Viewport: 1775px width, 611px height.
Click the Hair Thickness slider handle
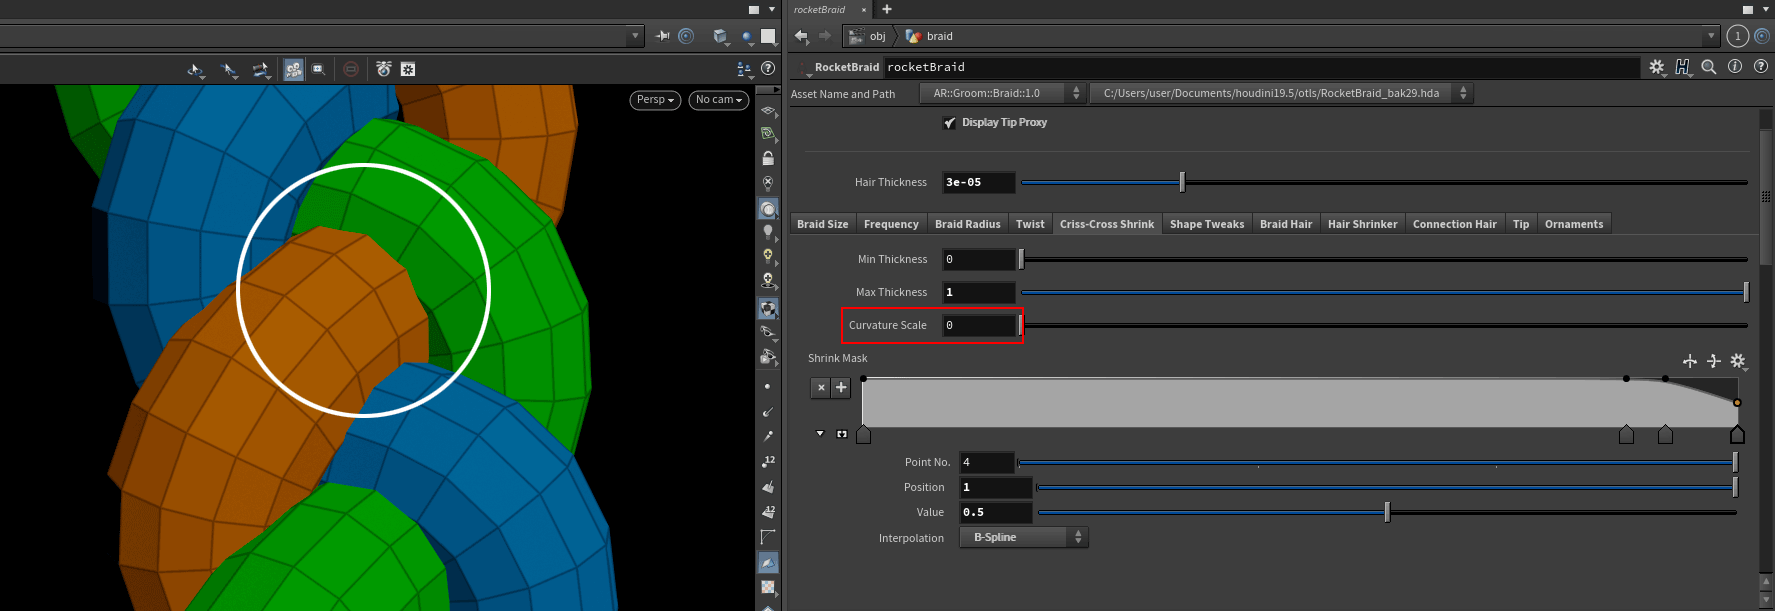point(1182,182)
